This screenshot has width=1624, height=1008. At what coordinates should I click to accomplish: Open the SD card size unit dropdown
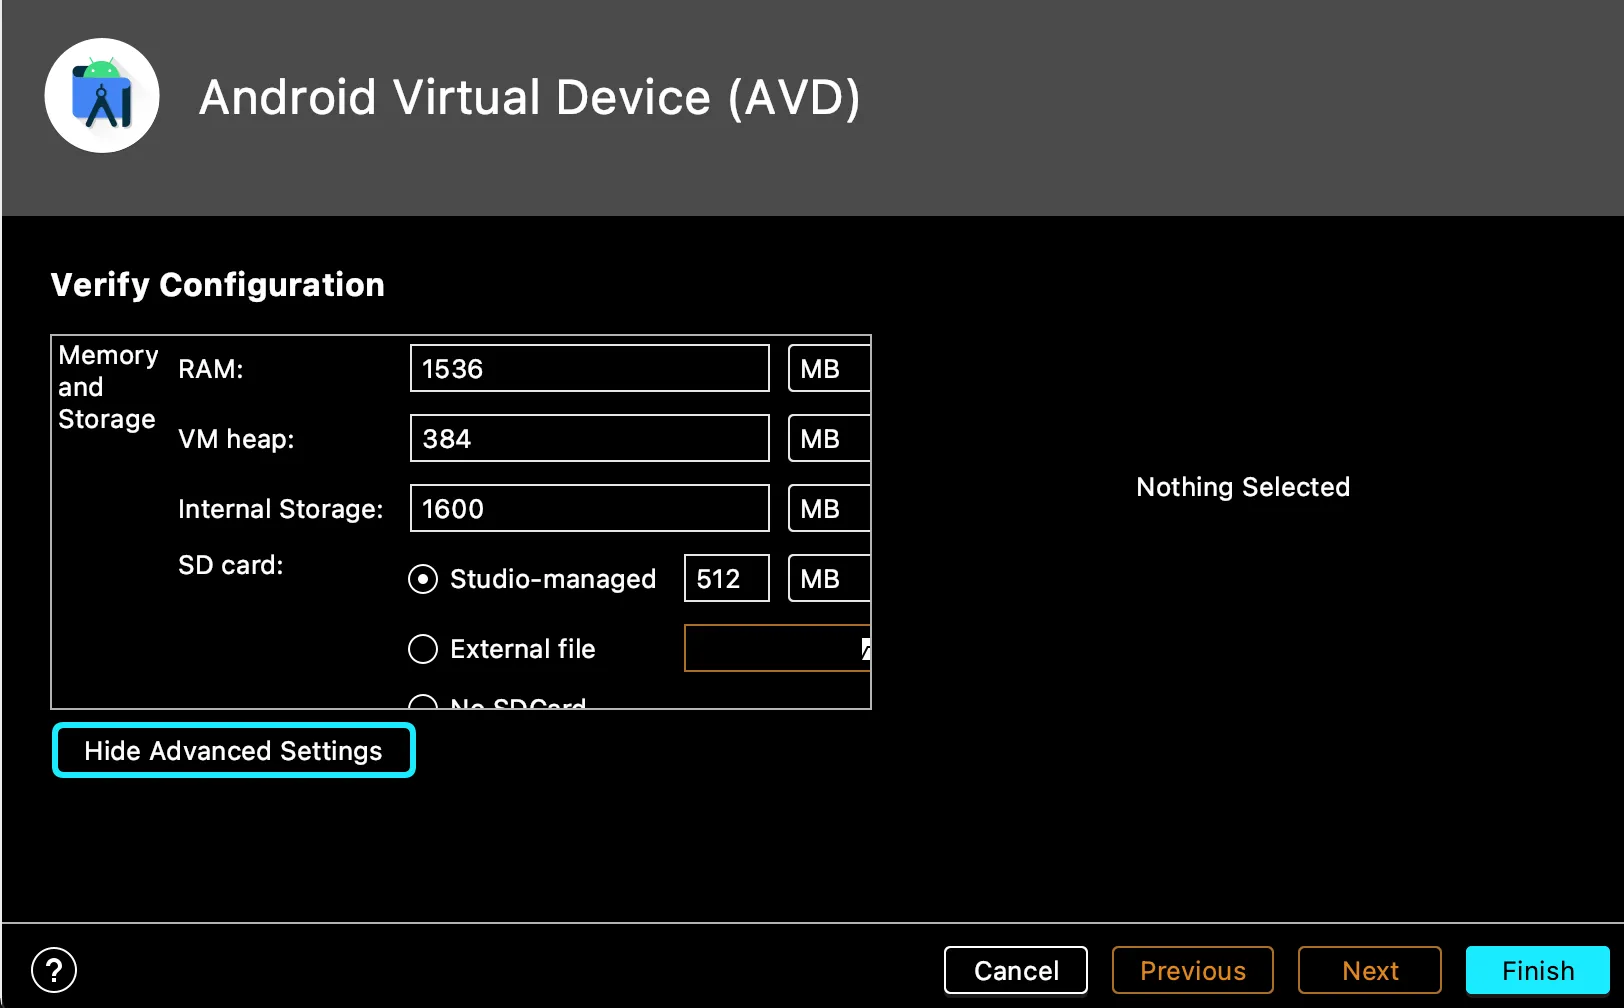pyautogui.click(x=829, y=579)
